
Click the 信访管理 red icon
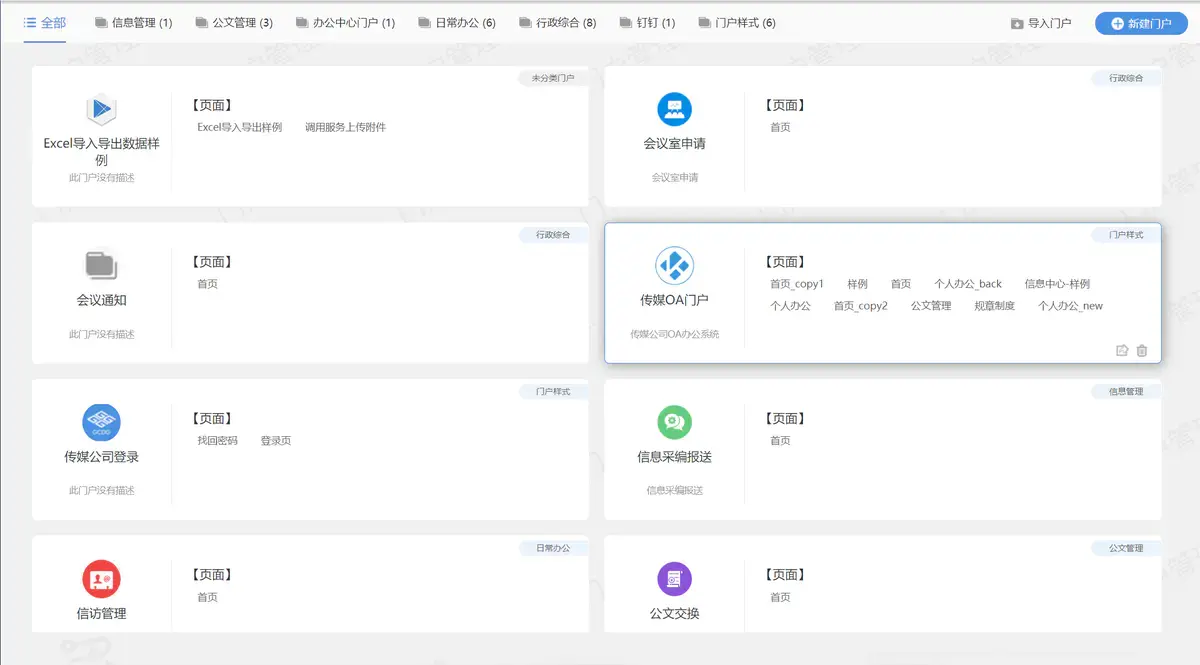click(101, 578)
